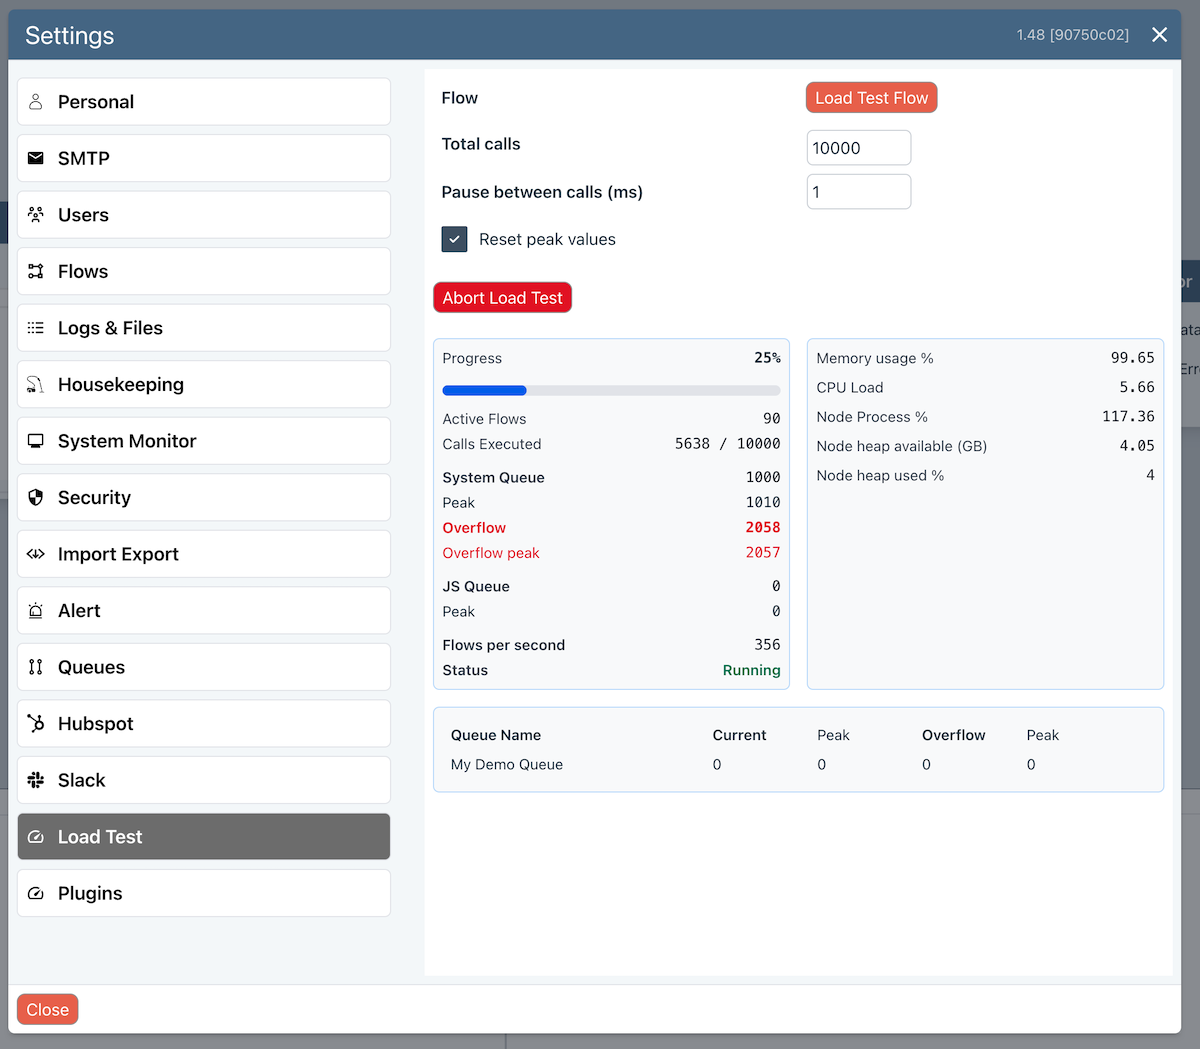Open the Plugins section
Screen dimensions: 1200x1049
pos(204,893)
